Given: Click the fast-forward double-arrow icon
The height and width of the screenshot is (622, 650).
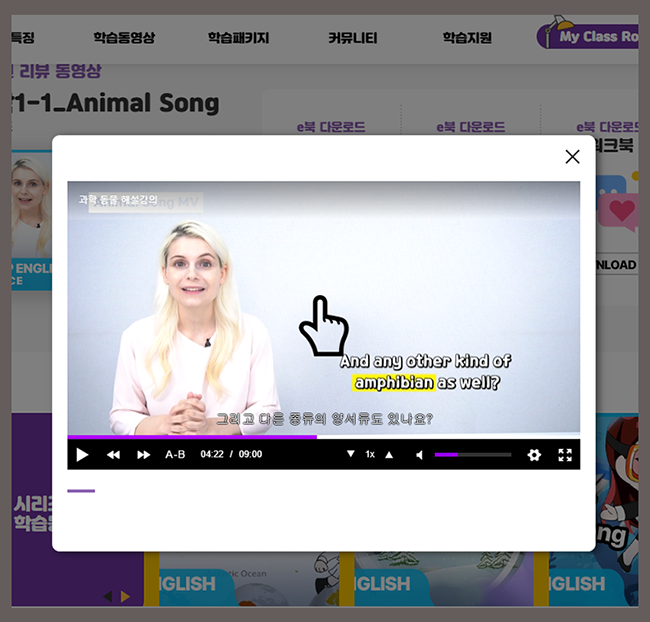Looking at the screenshot, I should tap(143, 455).
